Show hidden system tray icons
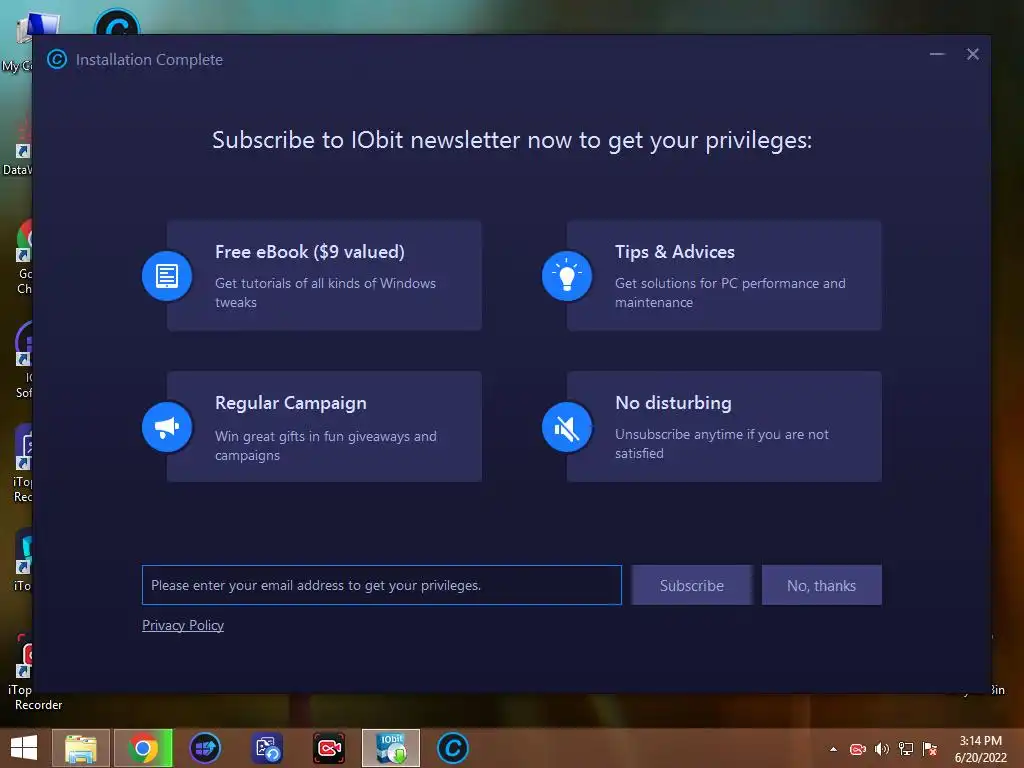The height and width of the screenshot is (768, 1024). [x=833, y=749]
